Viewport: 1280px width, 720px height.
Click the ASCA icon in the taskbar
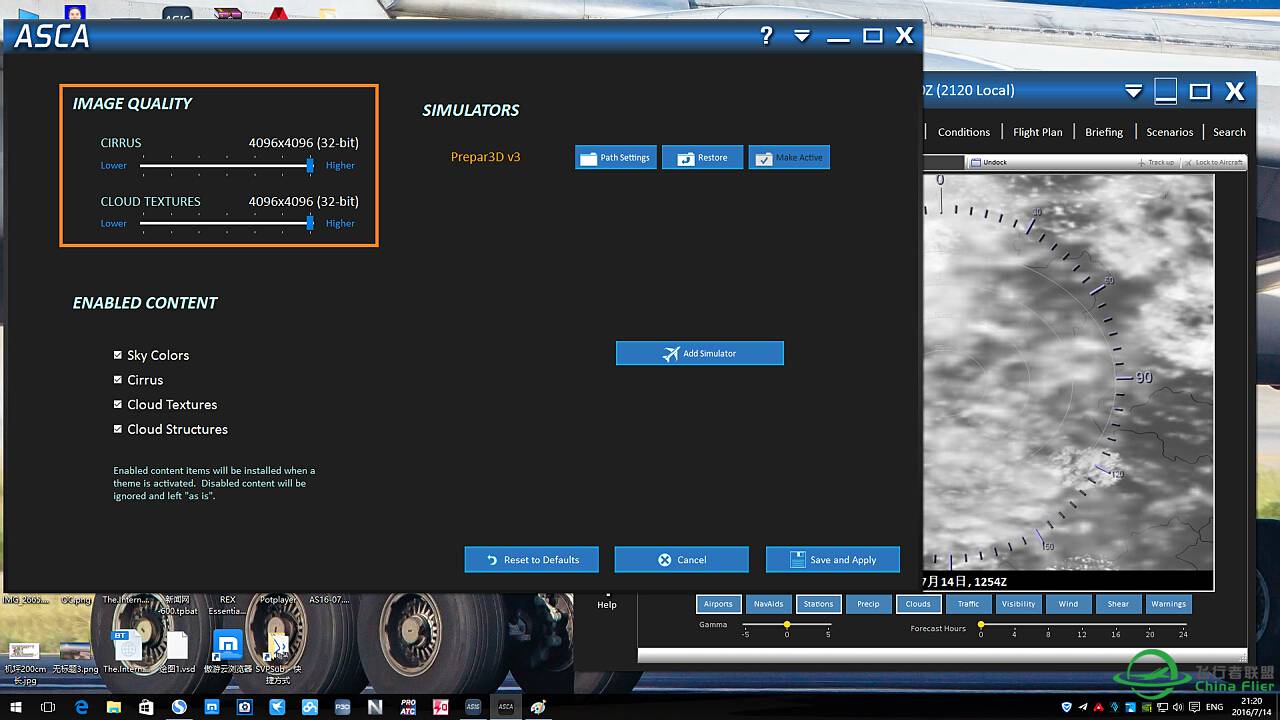click(506, 707)
